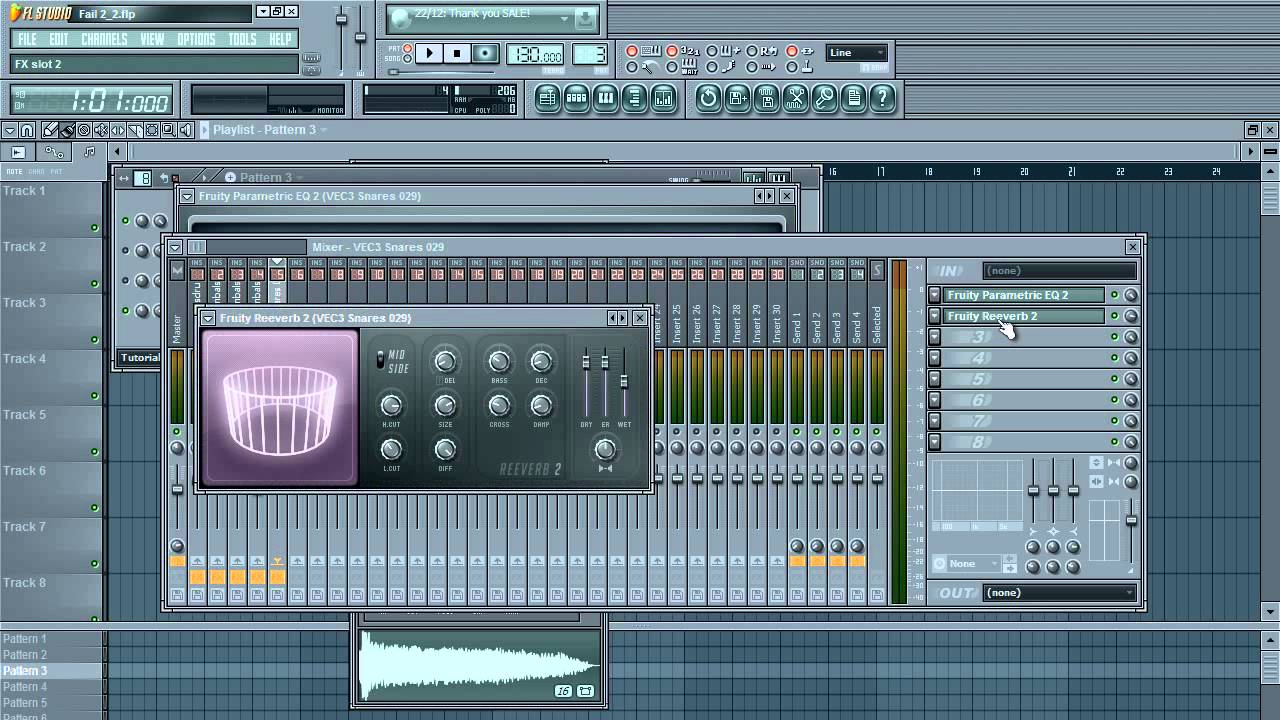Open the Piano Roll window button

tap(605, 98)
